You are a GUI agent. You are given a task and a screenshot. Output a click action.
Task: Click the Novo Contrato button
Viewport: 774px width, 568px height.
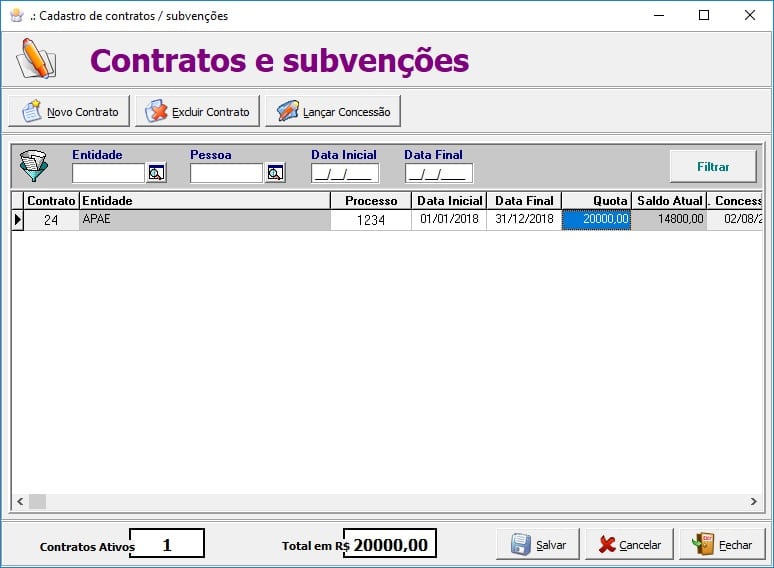69,111
